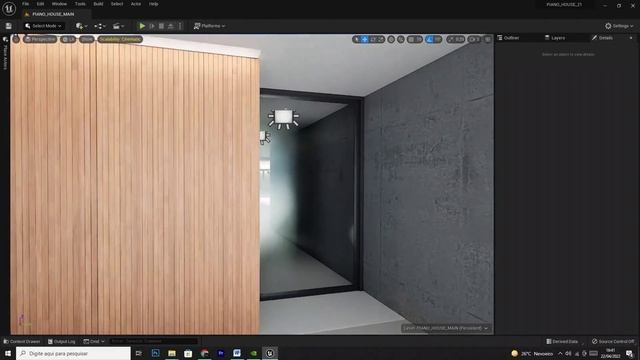The image size is (640, 360).
Task: Toggle surface snapping icon
Action: (401, 39)
